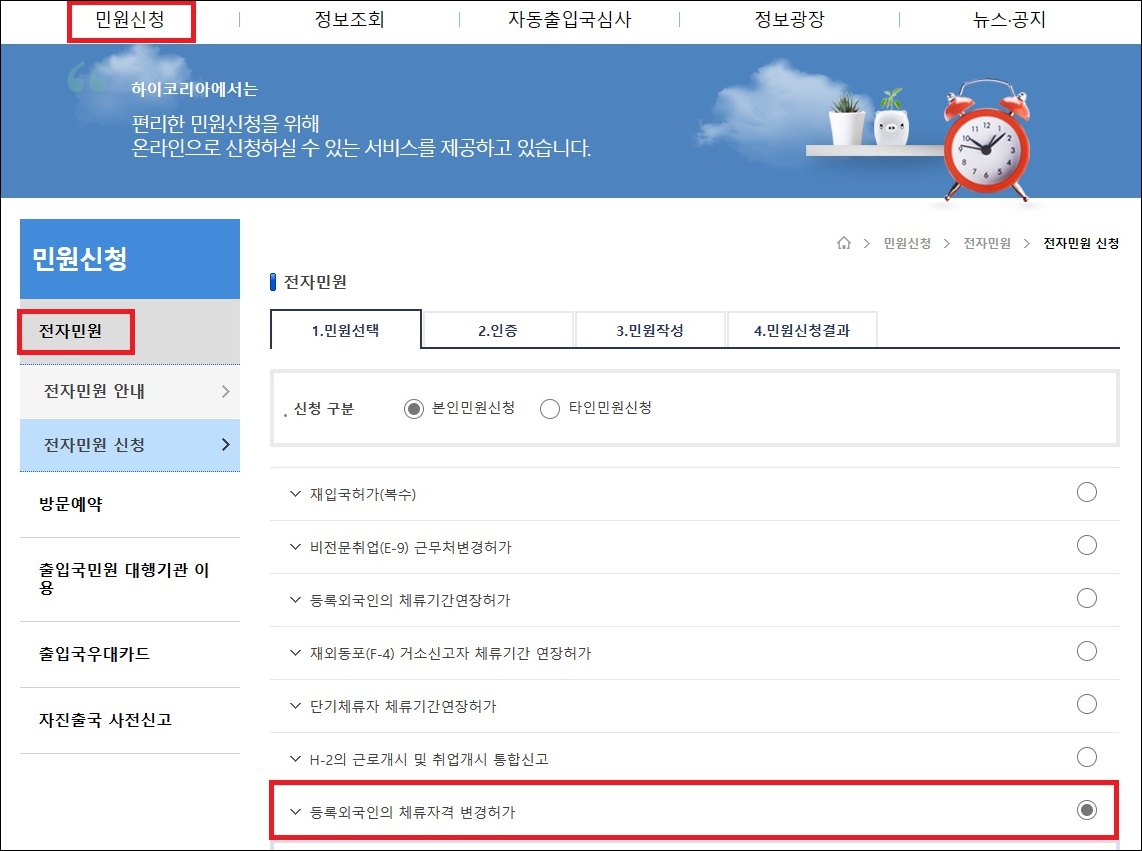Open 자동출입국심사 top menu
Screen dimensions: 1142x851
click(570, 20)
